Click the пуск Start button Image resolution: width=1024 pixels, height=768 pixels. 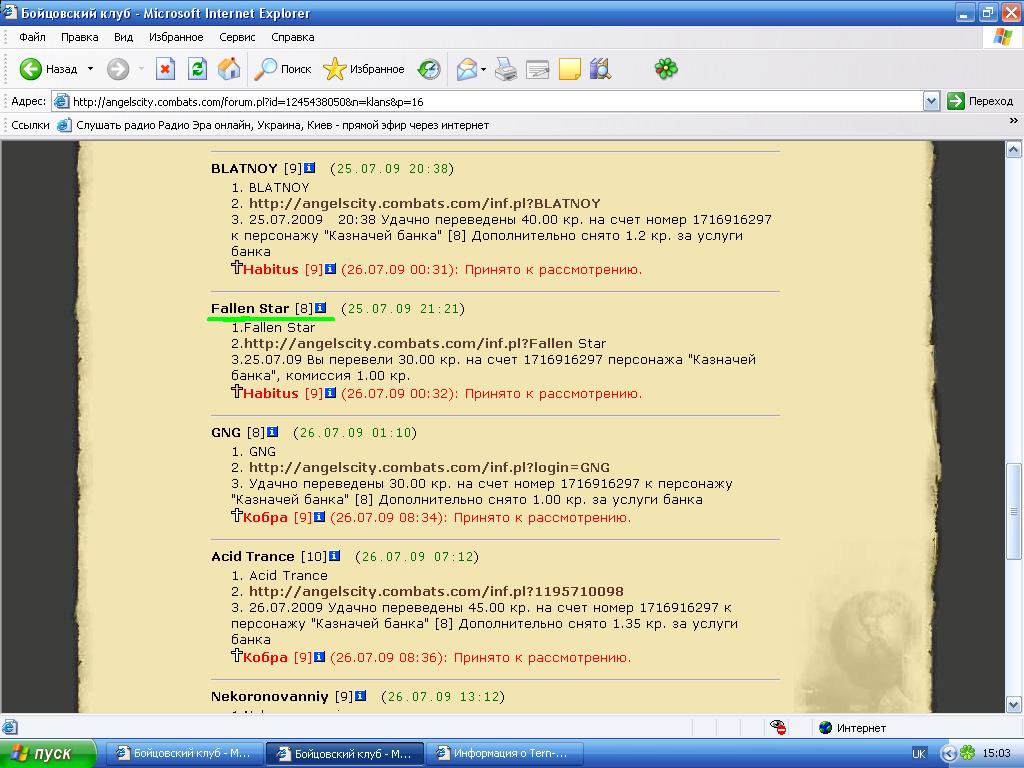pyautogui.click(x=47, y=753)
